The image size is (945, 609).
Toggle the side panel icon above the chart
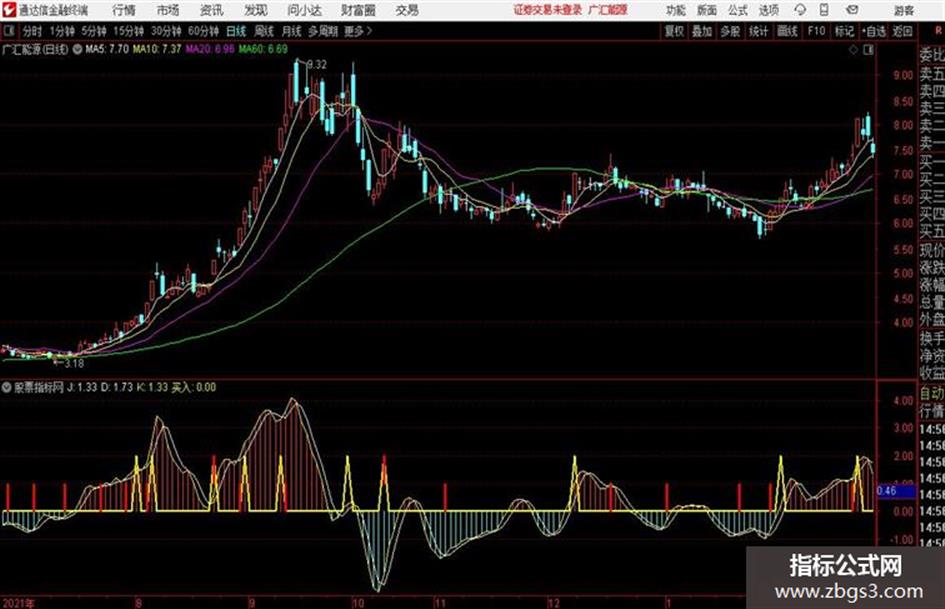(868, 50)
